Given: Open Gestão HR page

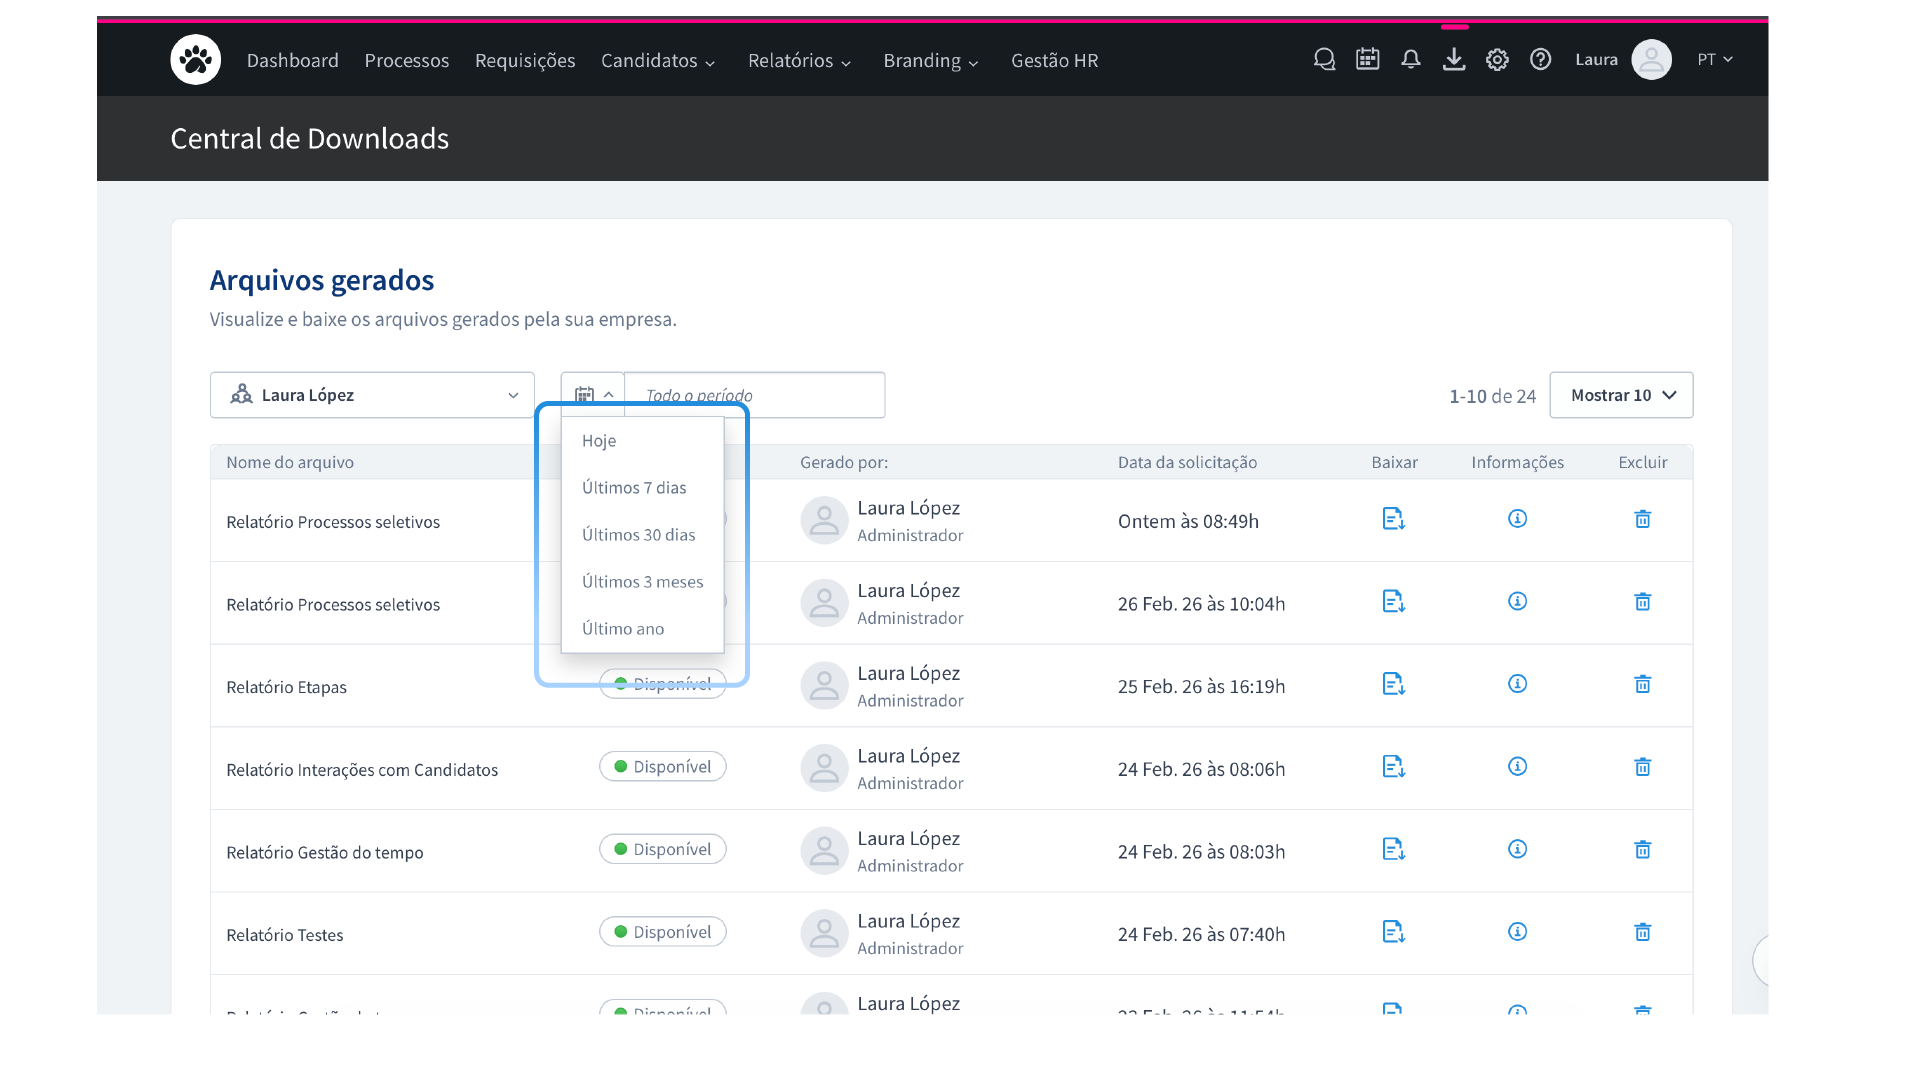Looking at the screenshot, I should [1054, 61].
